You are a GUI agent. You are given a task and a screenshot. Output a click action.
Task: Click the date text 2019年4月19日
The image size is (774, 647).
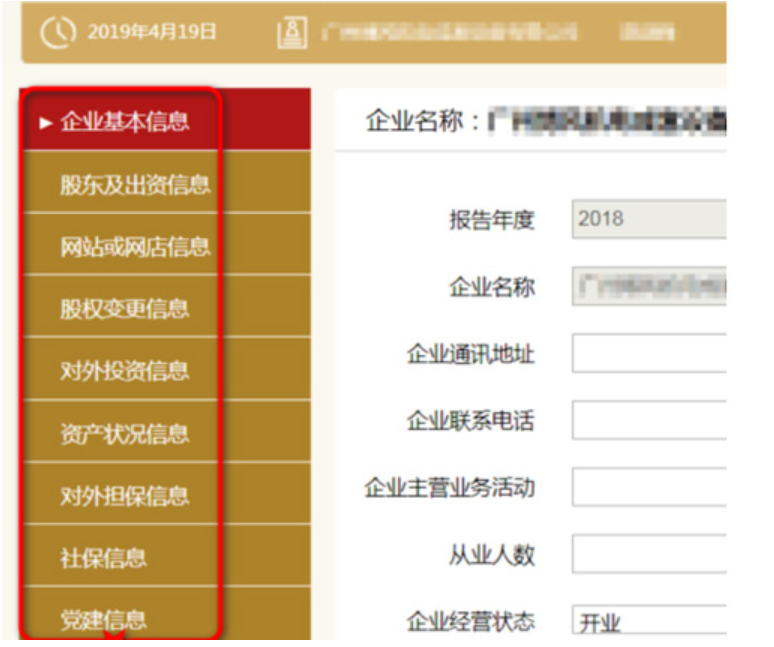click(151, 32)
